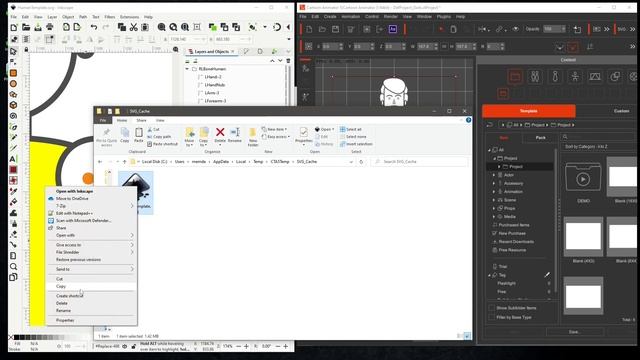Select the Zoom tool in Inkscape toolbox
640x360 pixels.
(13, 267)
